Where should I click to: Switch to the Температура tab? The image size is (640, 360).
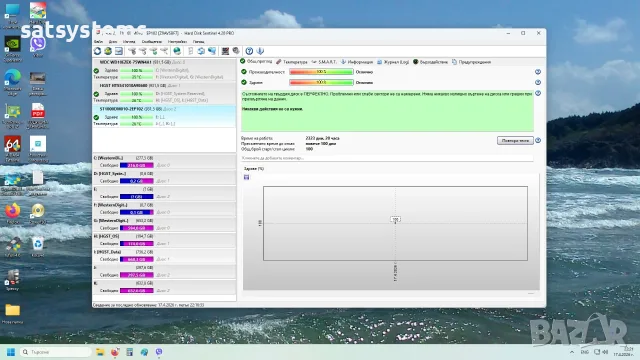point(291,62)
